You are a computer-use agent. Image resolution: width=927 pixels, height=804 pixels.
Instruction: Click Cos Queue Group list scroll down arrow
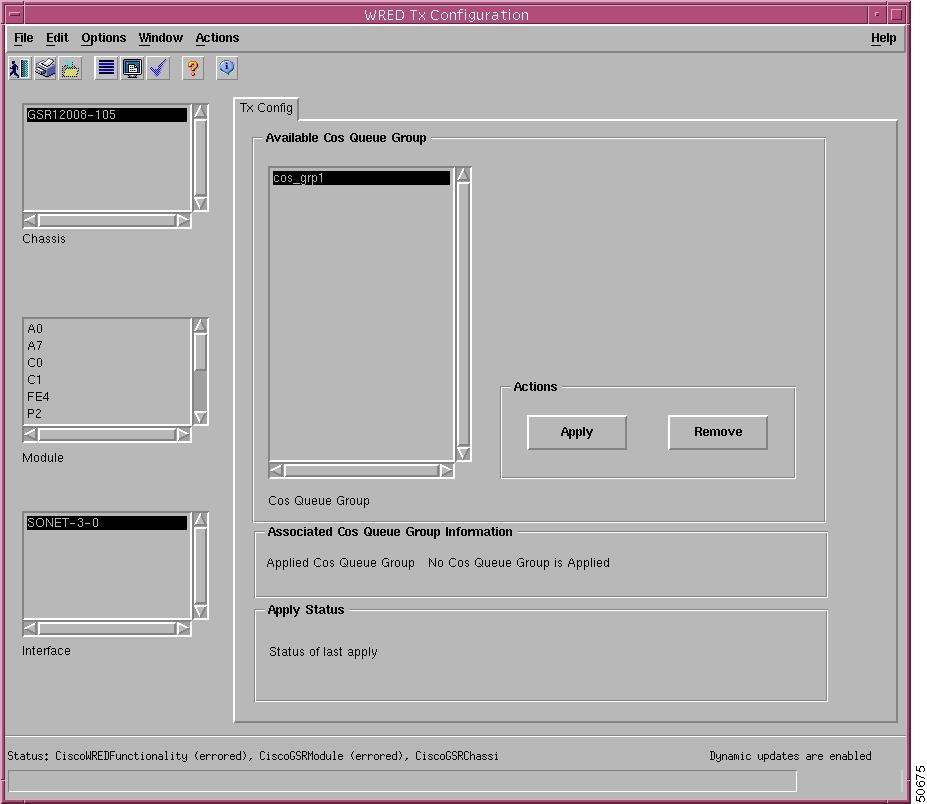[464, 453]
